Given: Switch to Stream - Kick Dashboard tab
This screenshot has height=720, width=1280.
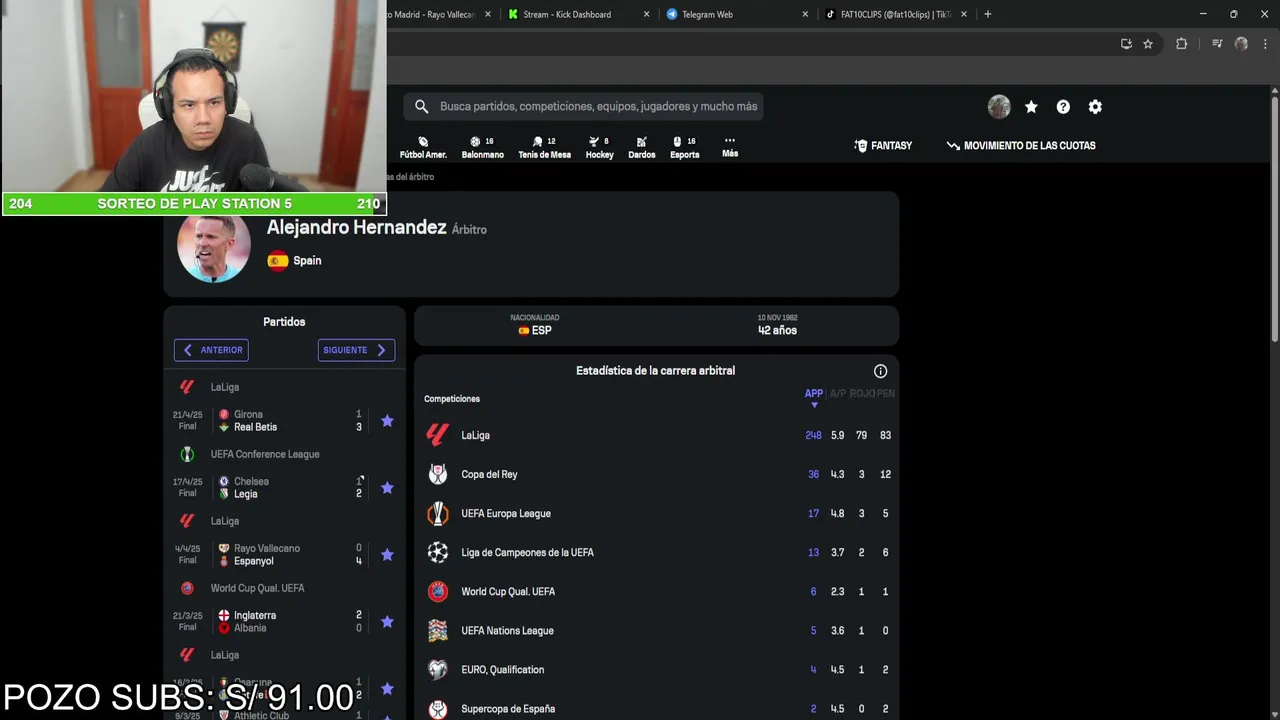Looking at the screenshot, I should pos(567,14).
